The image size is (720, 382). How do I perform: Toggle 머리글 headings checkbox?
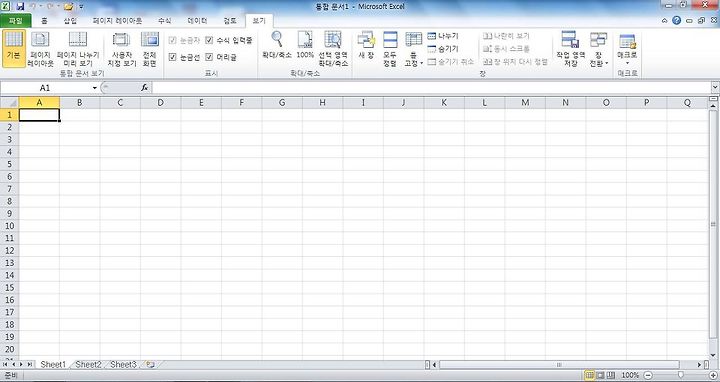click(209, 57)
